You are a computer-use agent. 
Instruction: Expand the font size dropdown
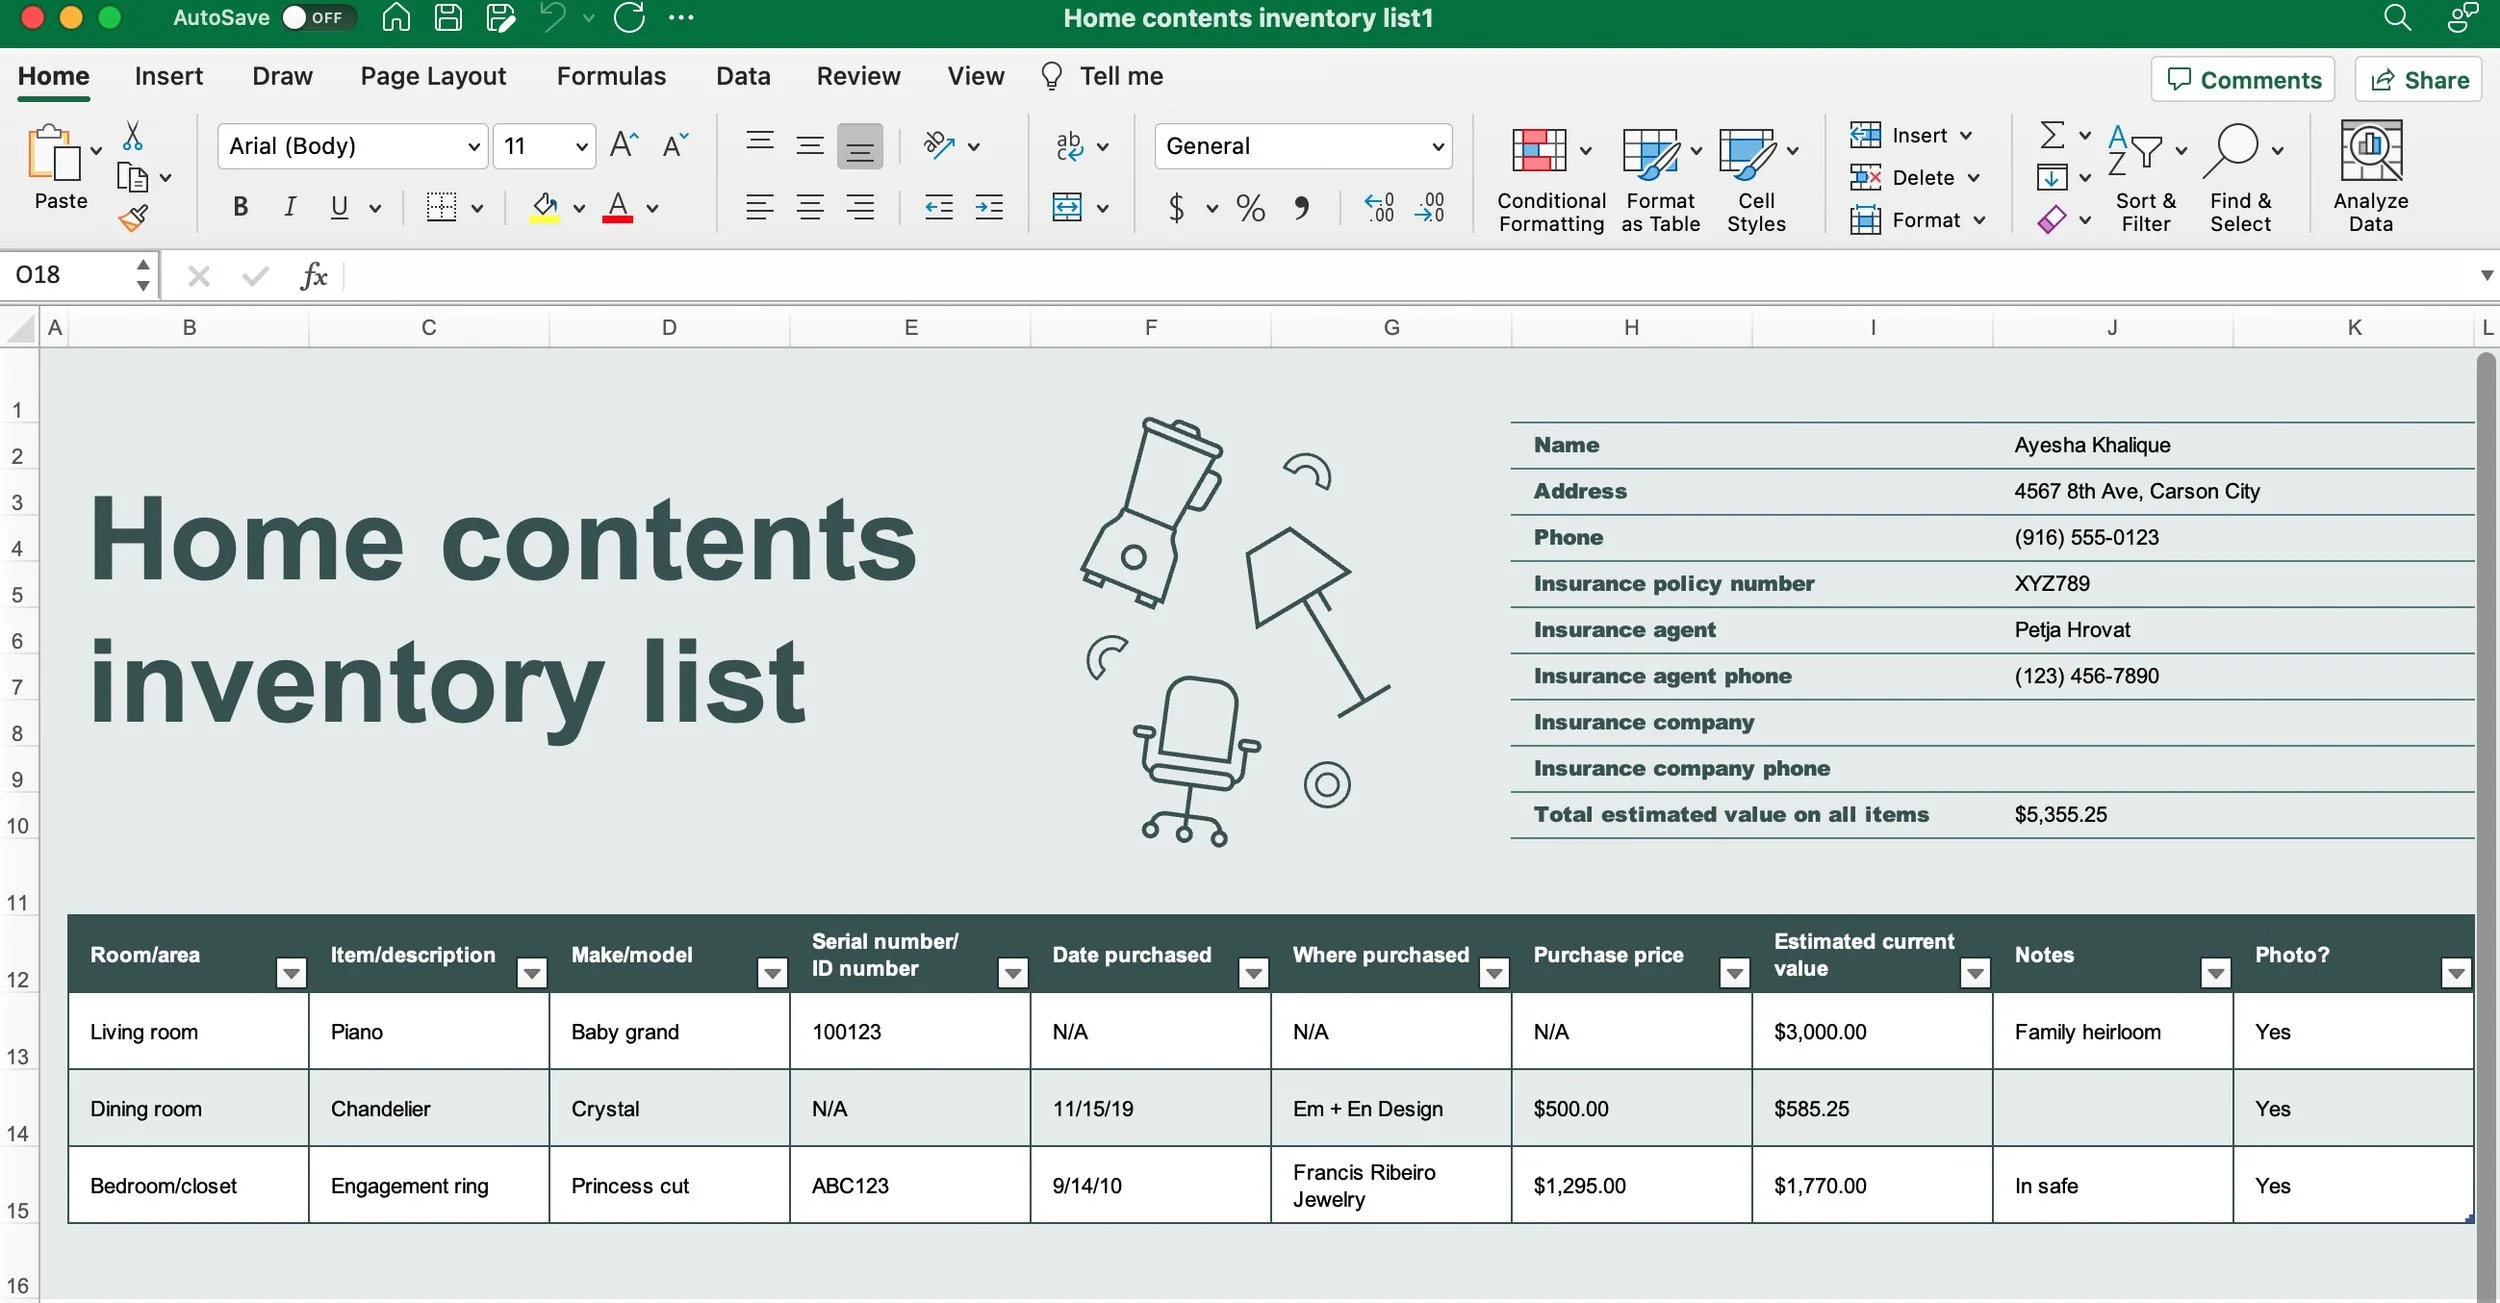(x=580, y=145)
